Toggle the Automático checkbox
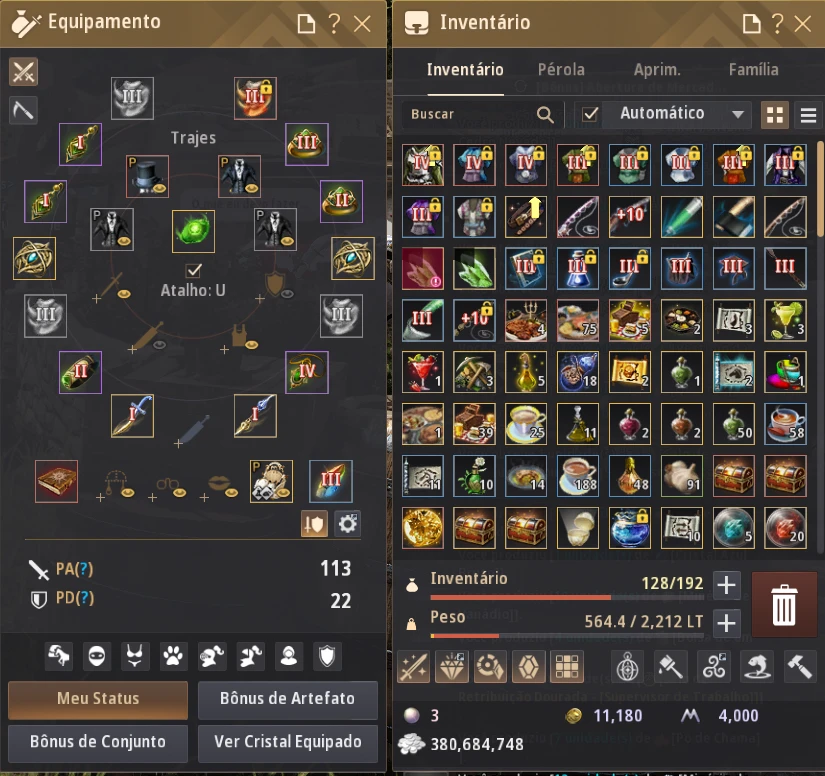This screenshot has height=776, width=825. [590, 114]
